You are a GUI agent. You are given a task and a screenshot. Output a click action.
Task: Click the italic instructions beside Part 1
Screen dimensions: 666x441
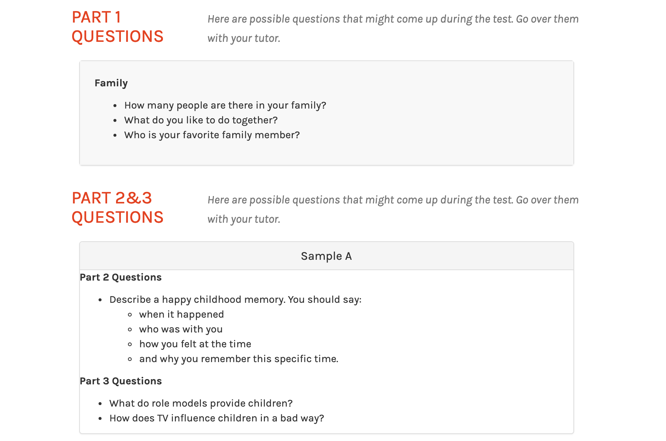392,19
